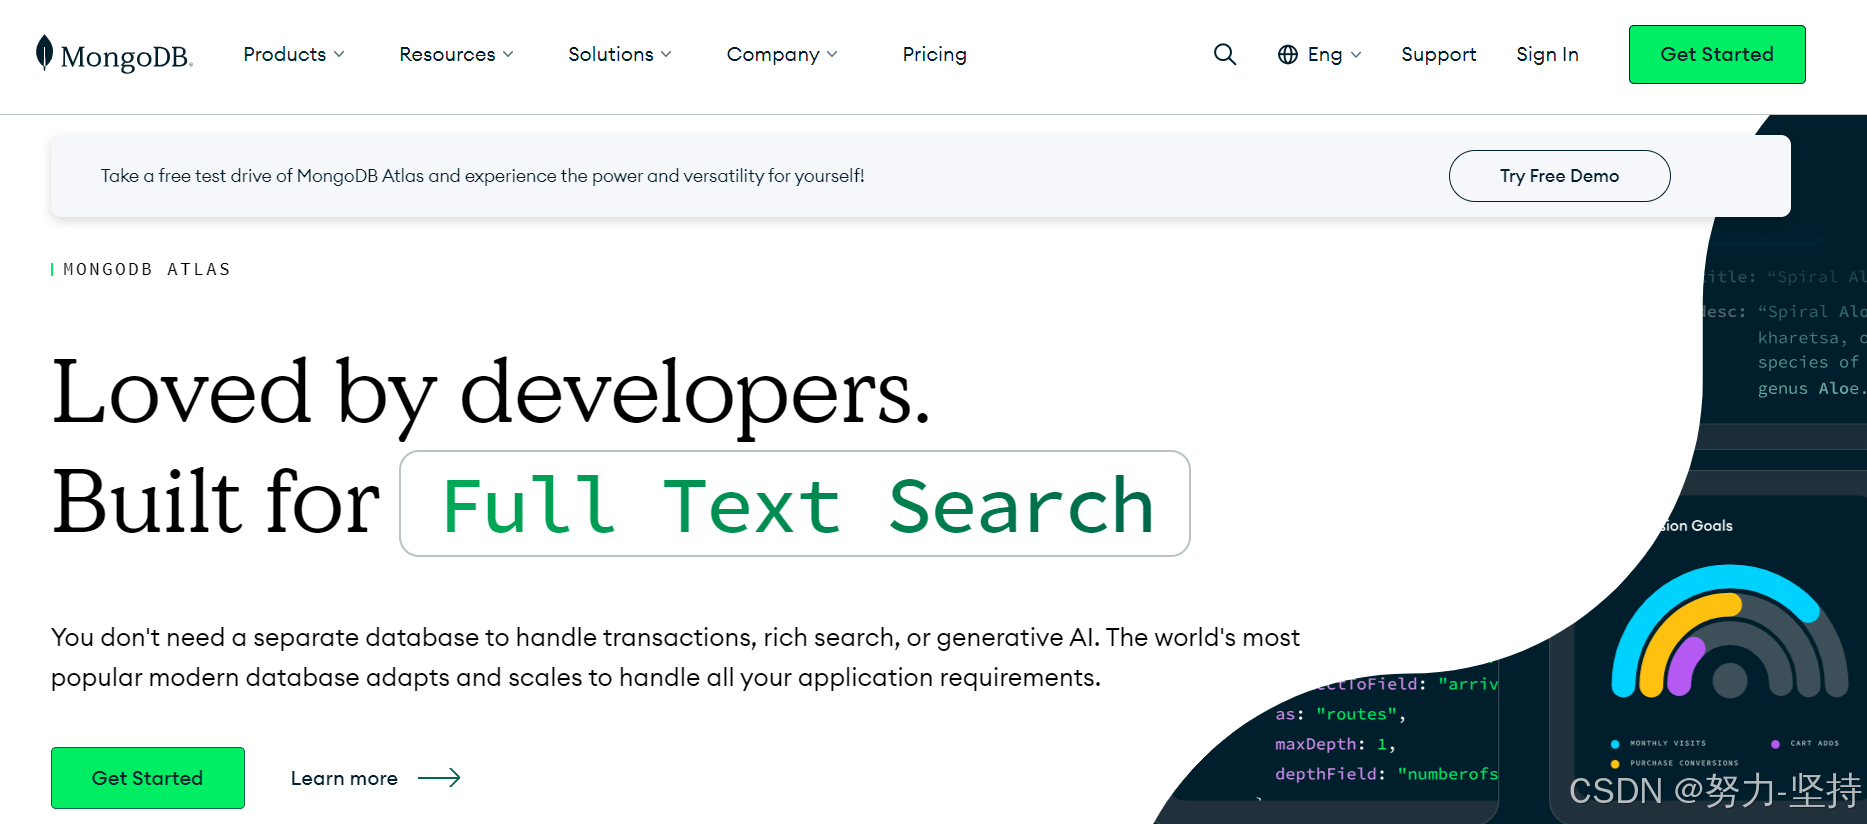The width and height of the screenshot is (1867, 824).
Task: Click the MongoDB wordmark text
Action: [127, 57]
